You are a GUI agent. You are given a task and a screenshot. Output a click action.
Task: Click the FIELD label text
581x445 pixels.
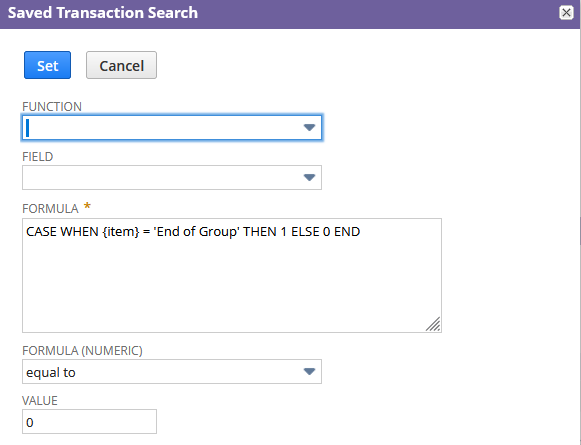pos(38,157)
